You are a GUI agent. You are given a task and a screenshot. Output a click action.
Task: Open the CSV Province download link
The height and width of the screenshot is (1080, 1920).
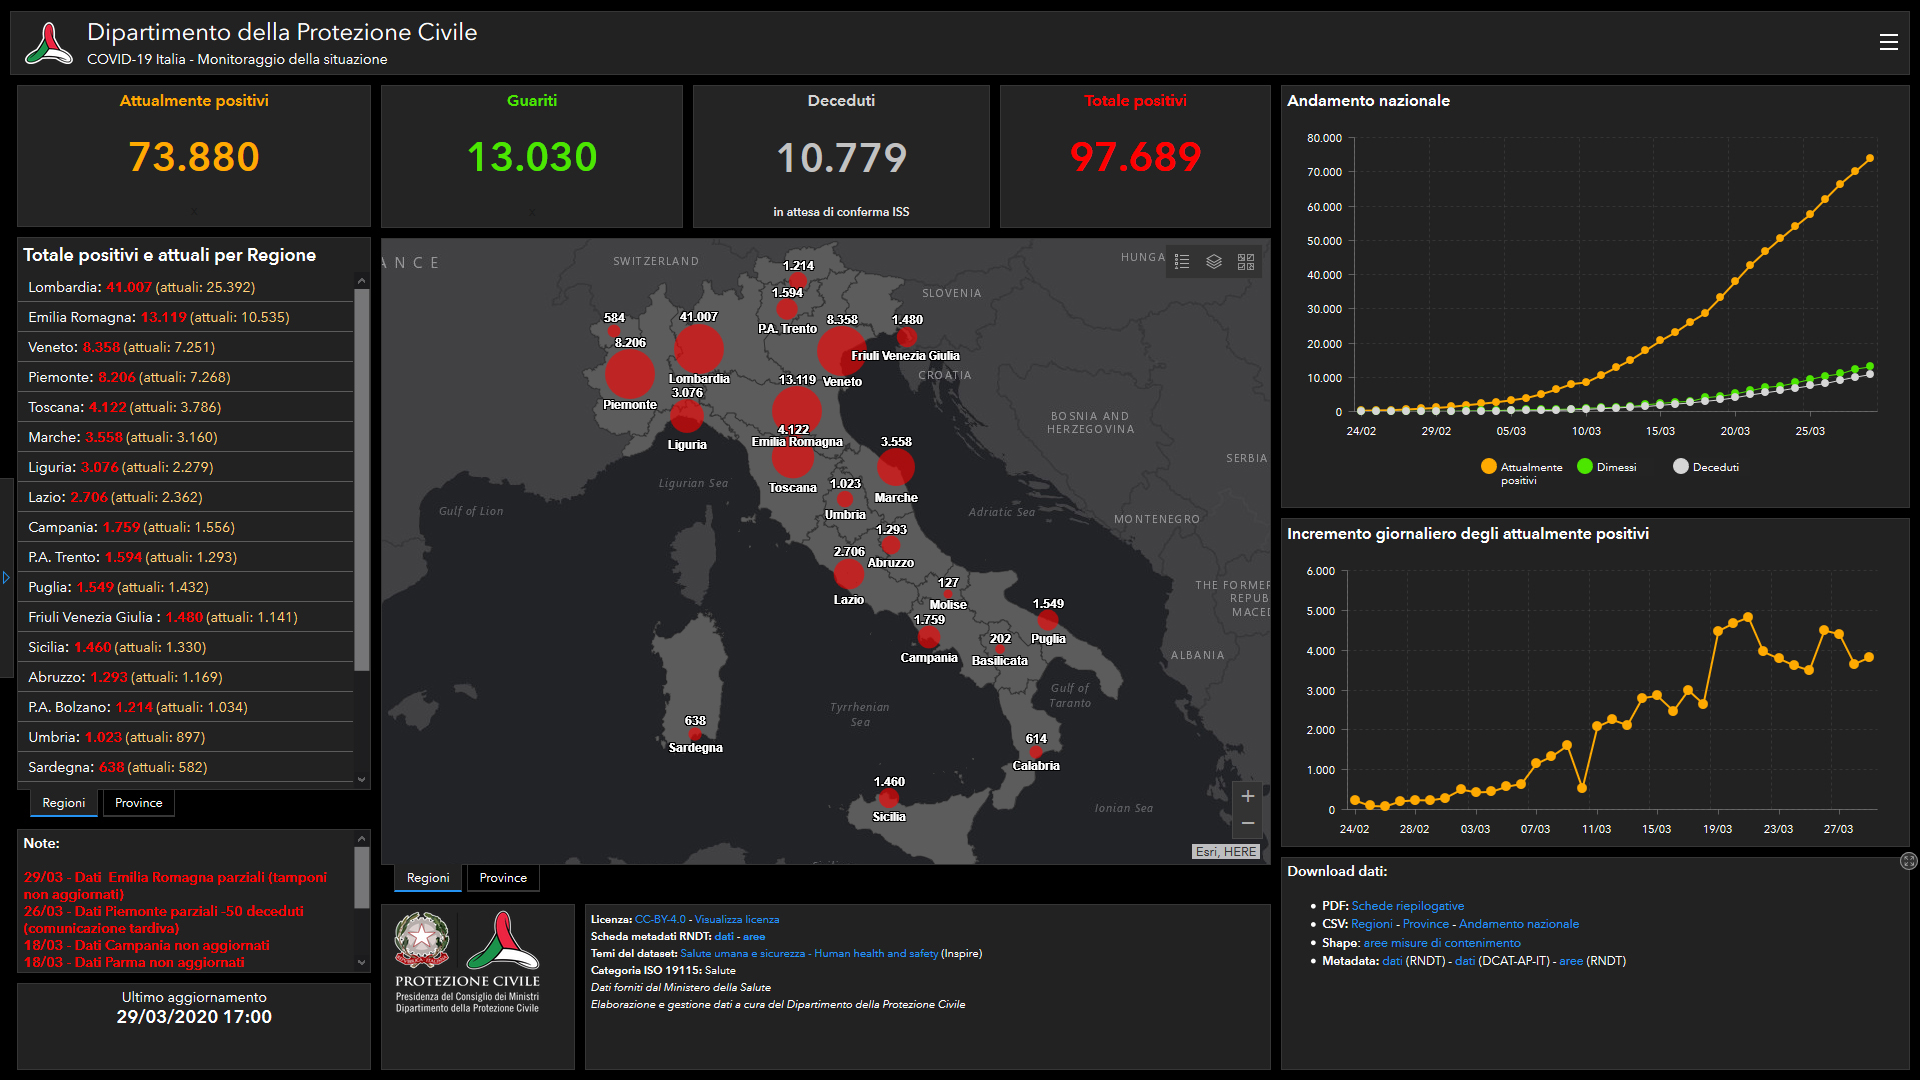1425,924
